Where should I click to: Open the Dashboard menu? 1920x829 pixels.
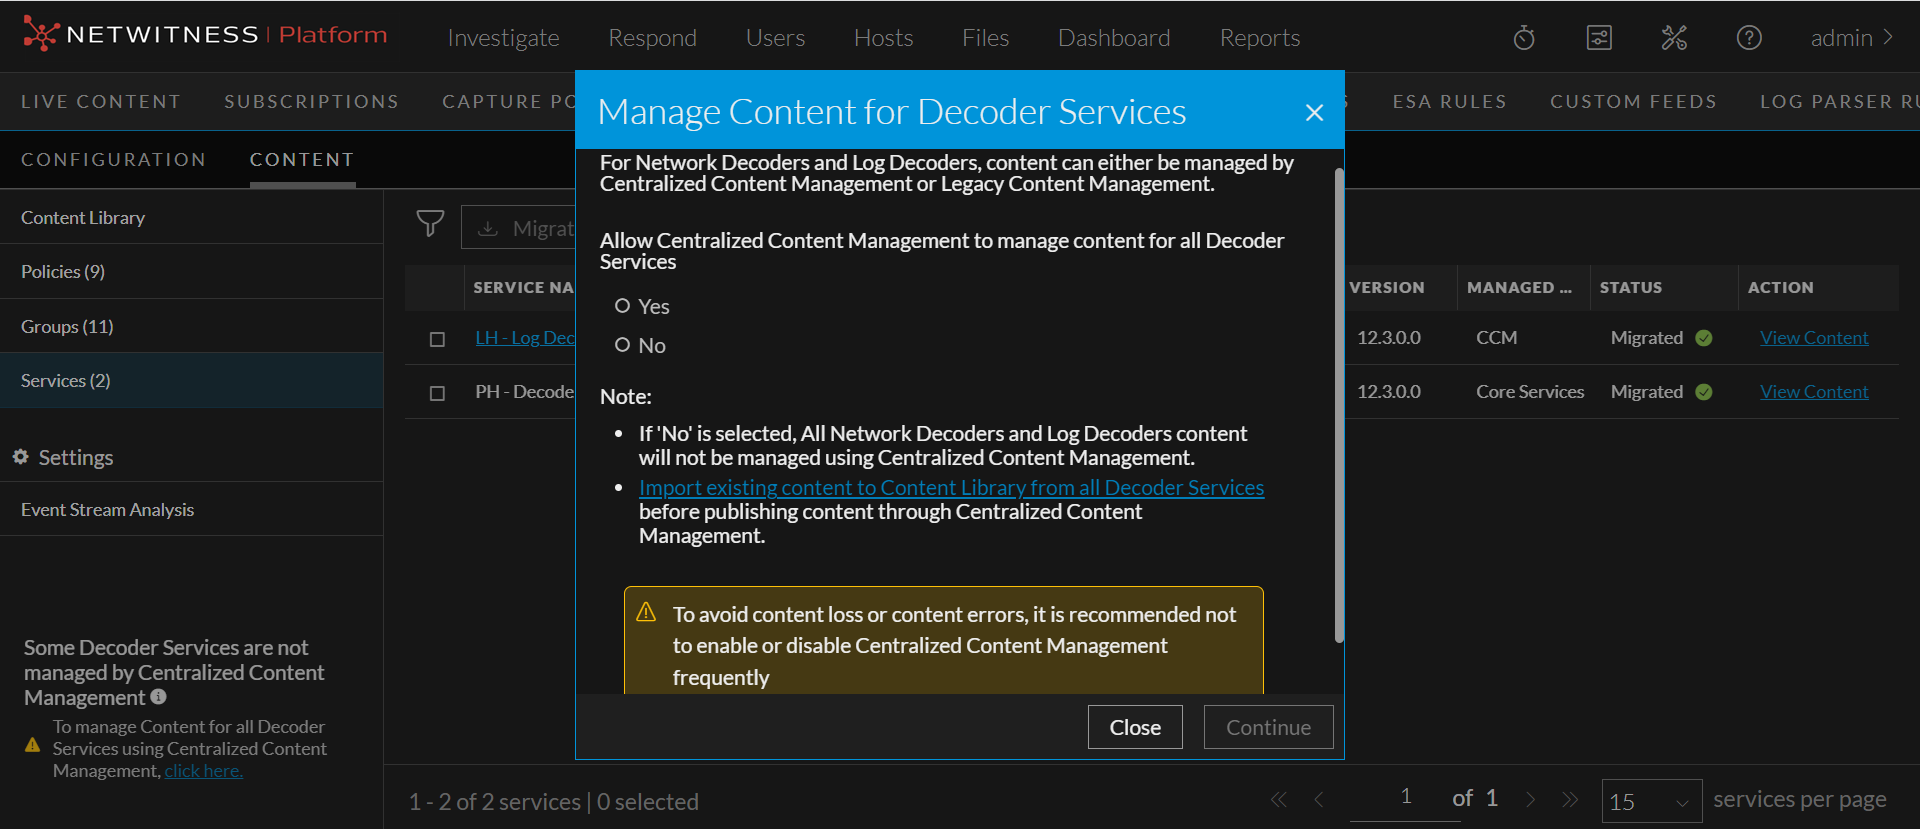(x=1114, y=38)
